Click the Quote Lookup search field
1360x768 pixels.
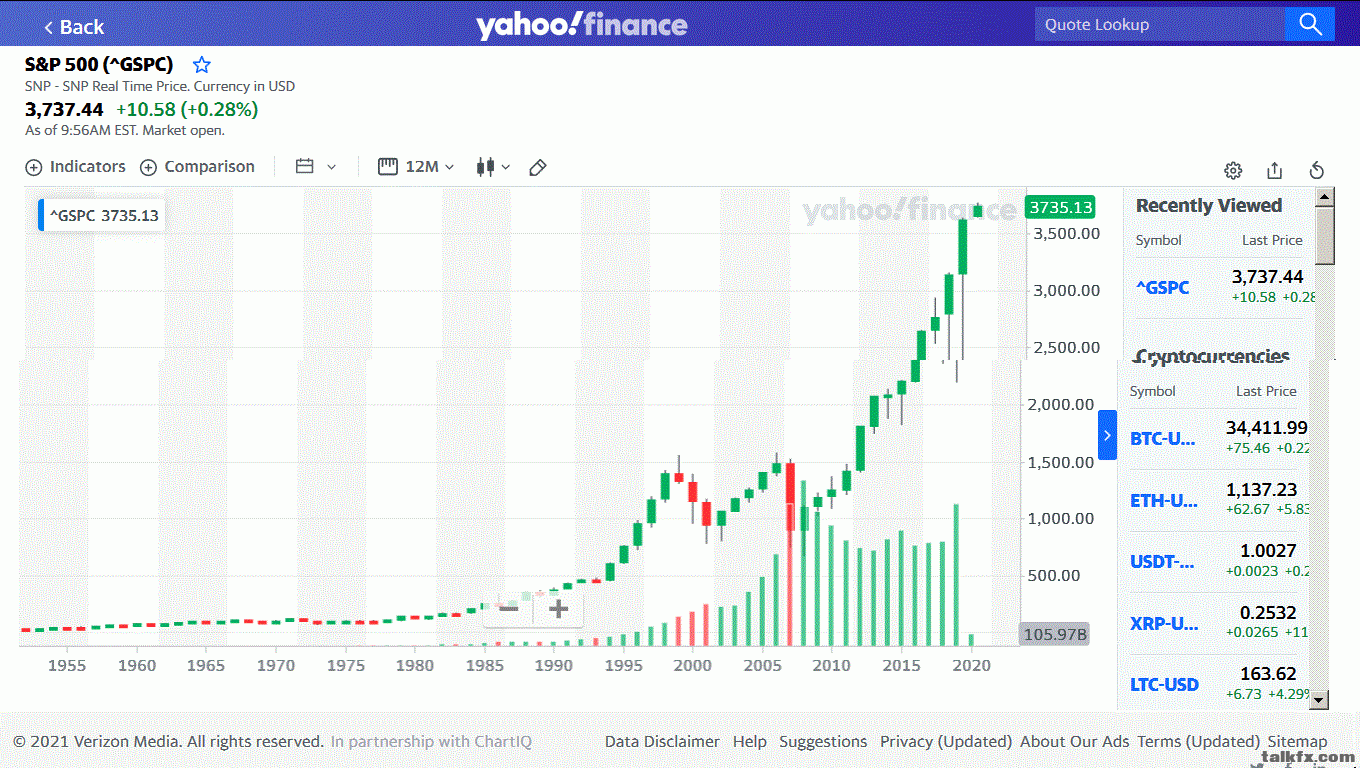click(1160, 24)
